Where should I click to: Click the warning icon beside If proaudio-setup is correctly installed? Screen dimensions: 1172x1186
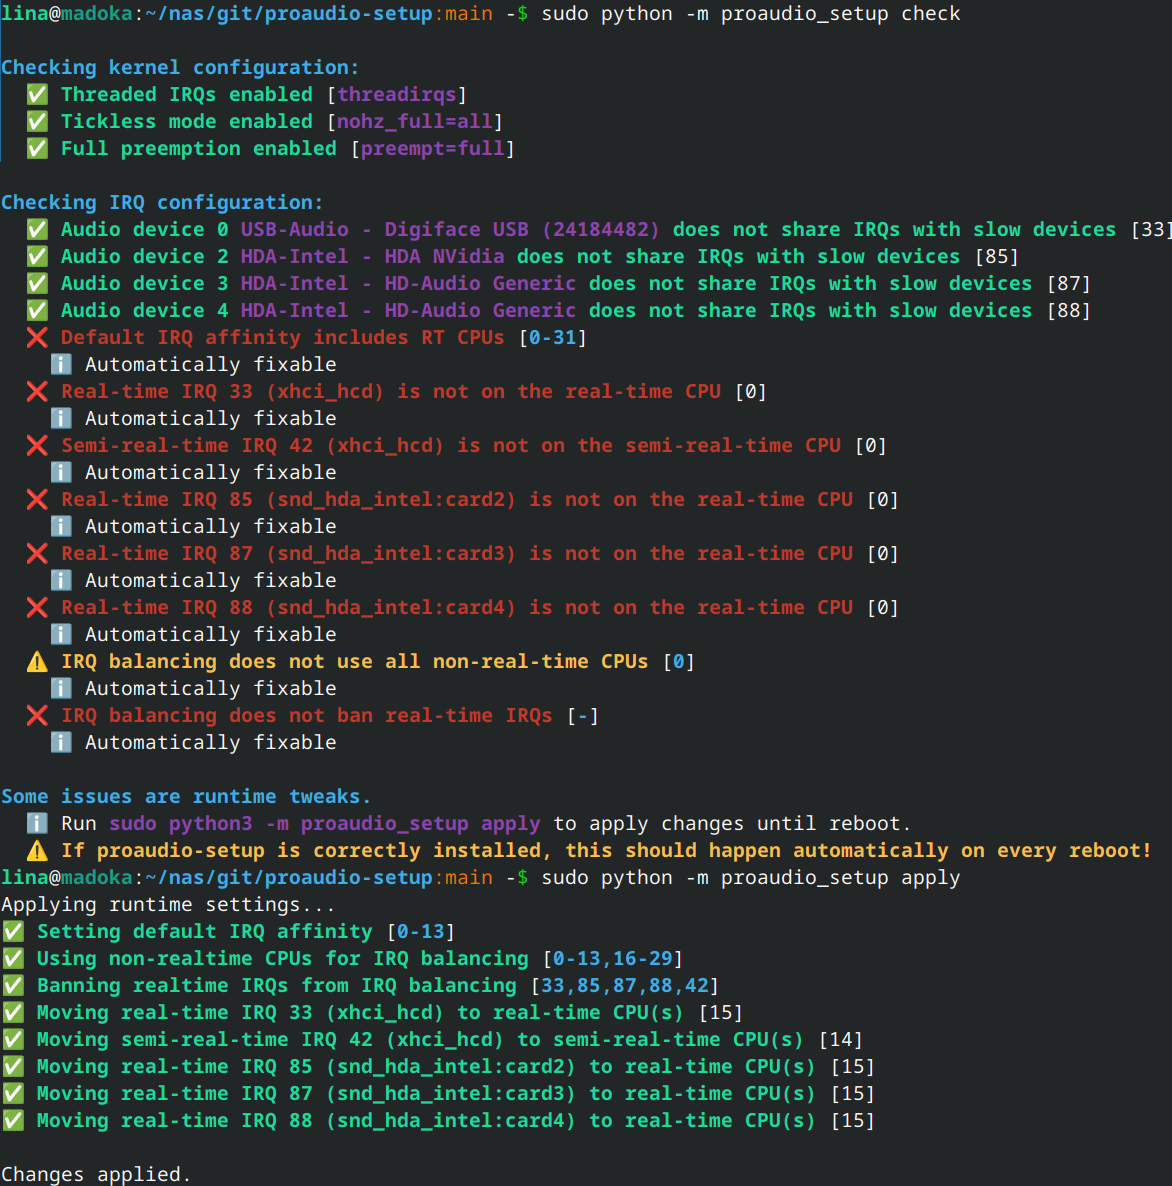[37, 851]
